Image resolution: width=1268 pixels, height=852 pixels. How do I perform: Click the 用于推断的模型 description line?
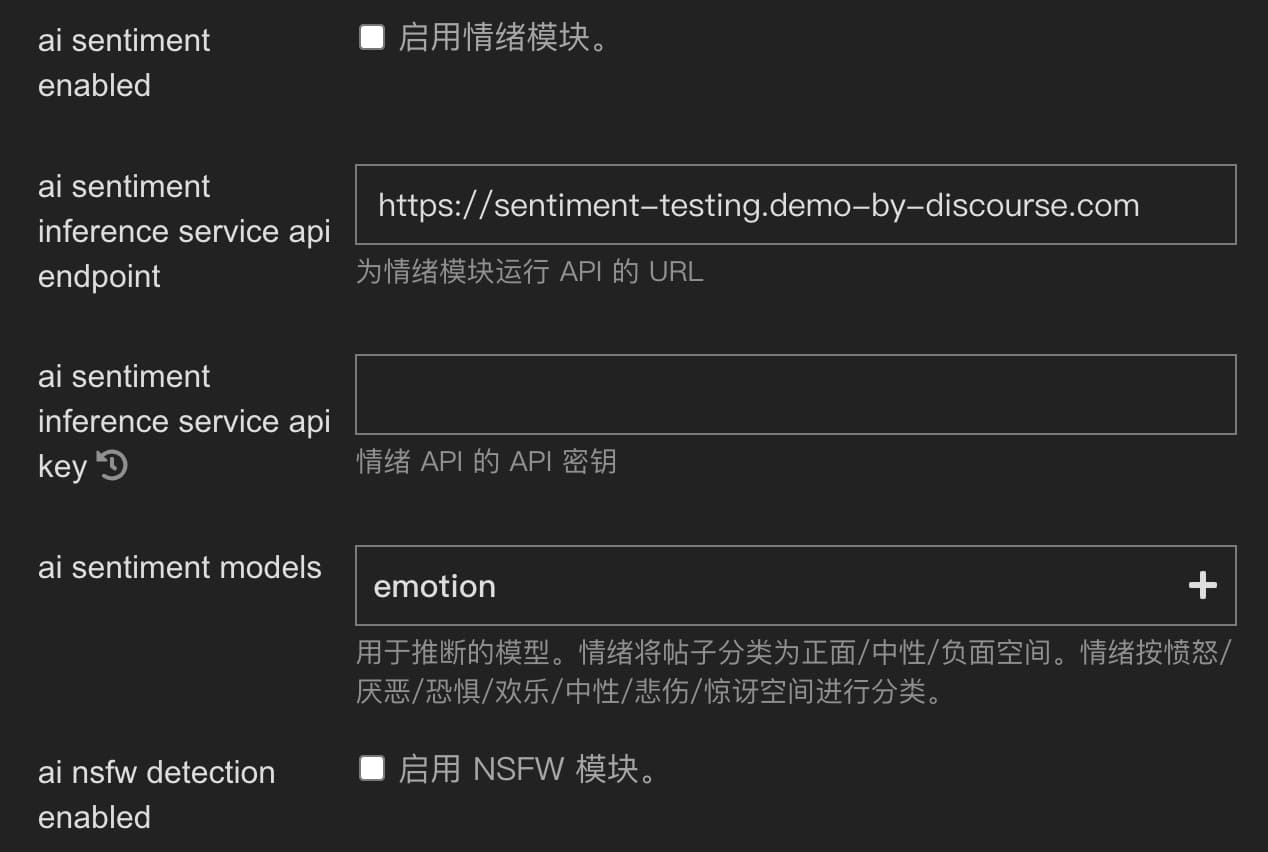[x=795, y=653]
